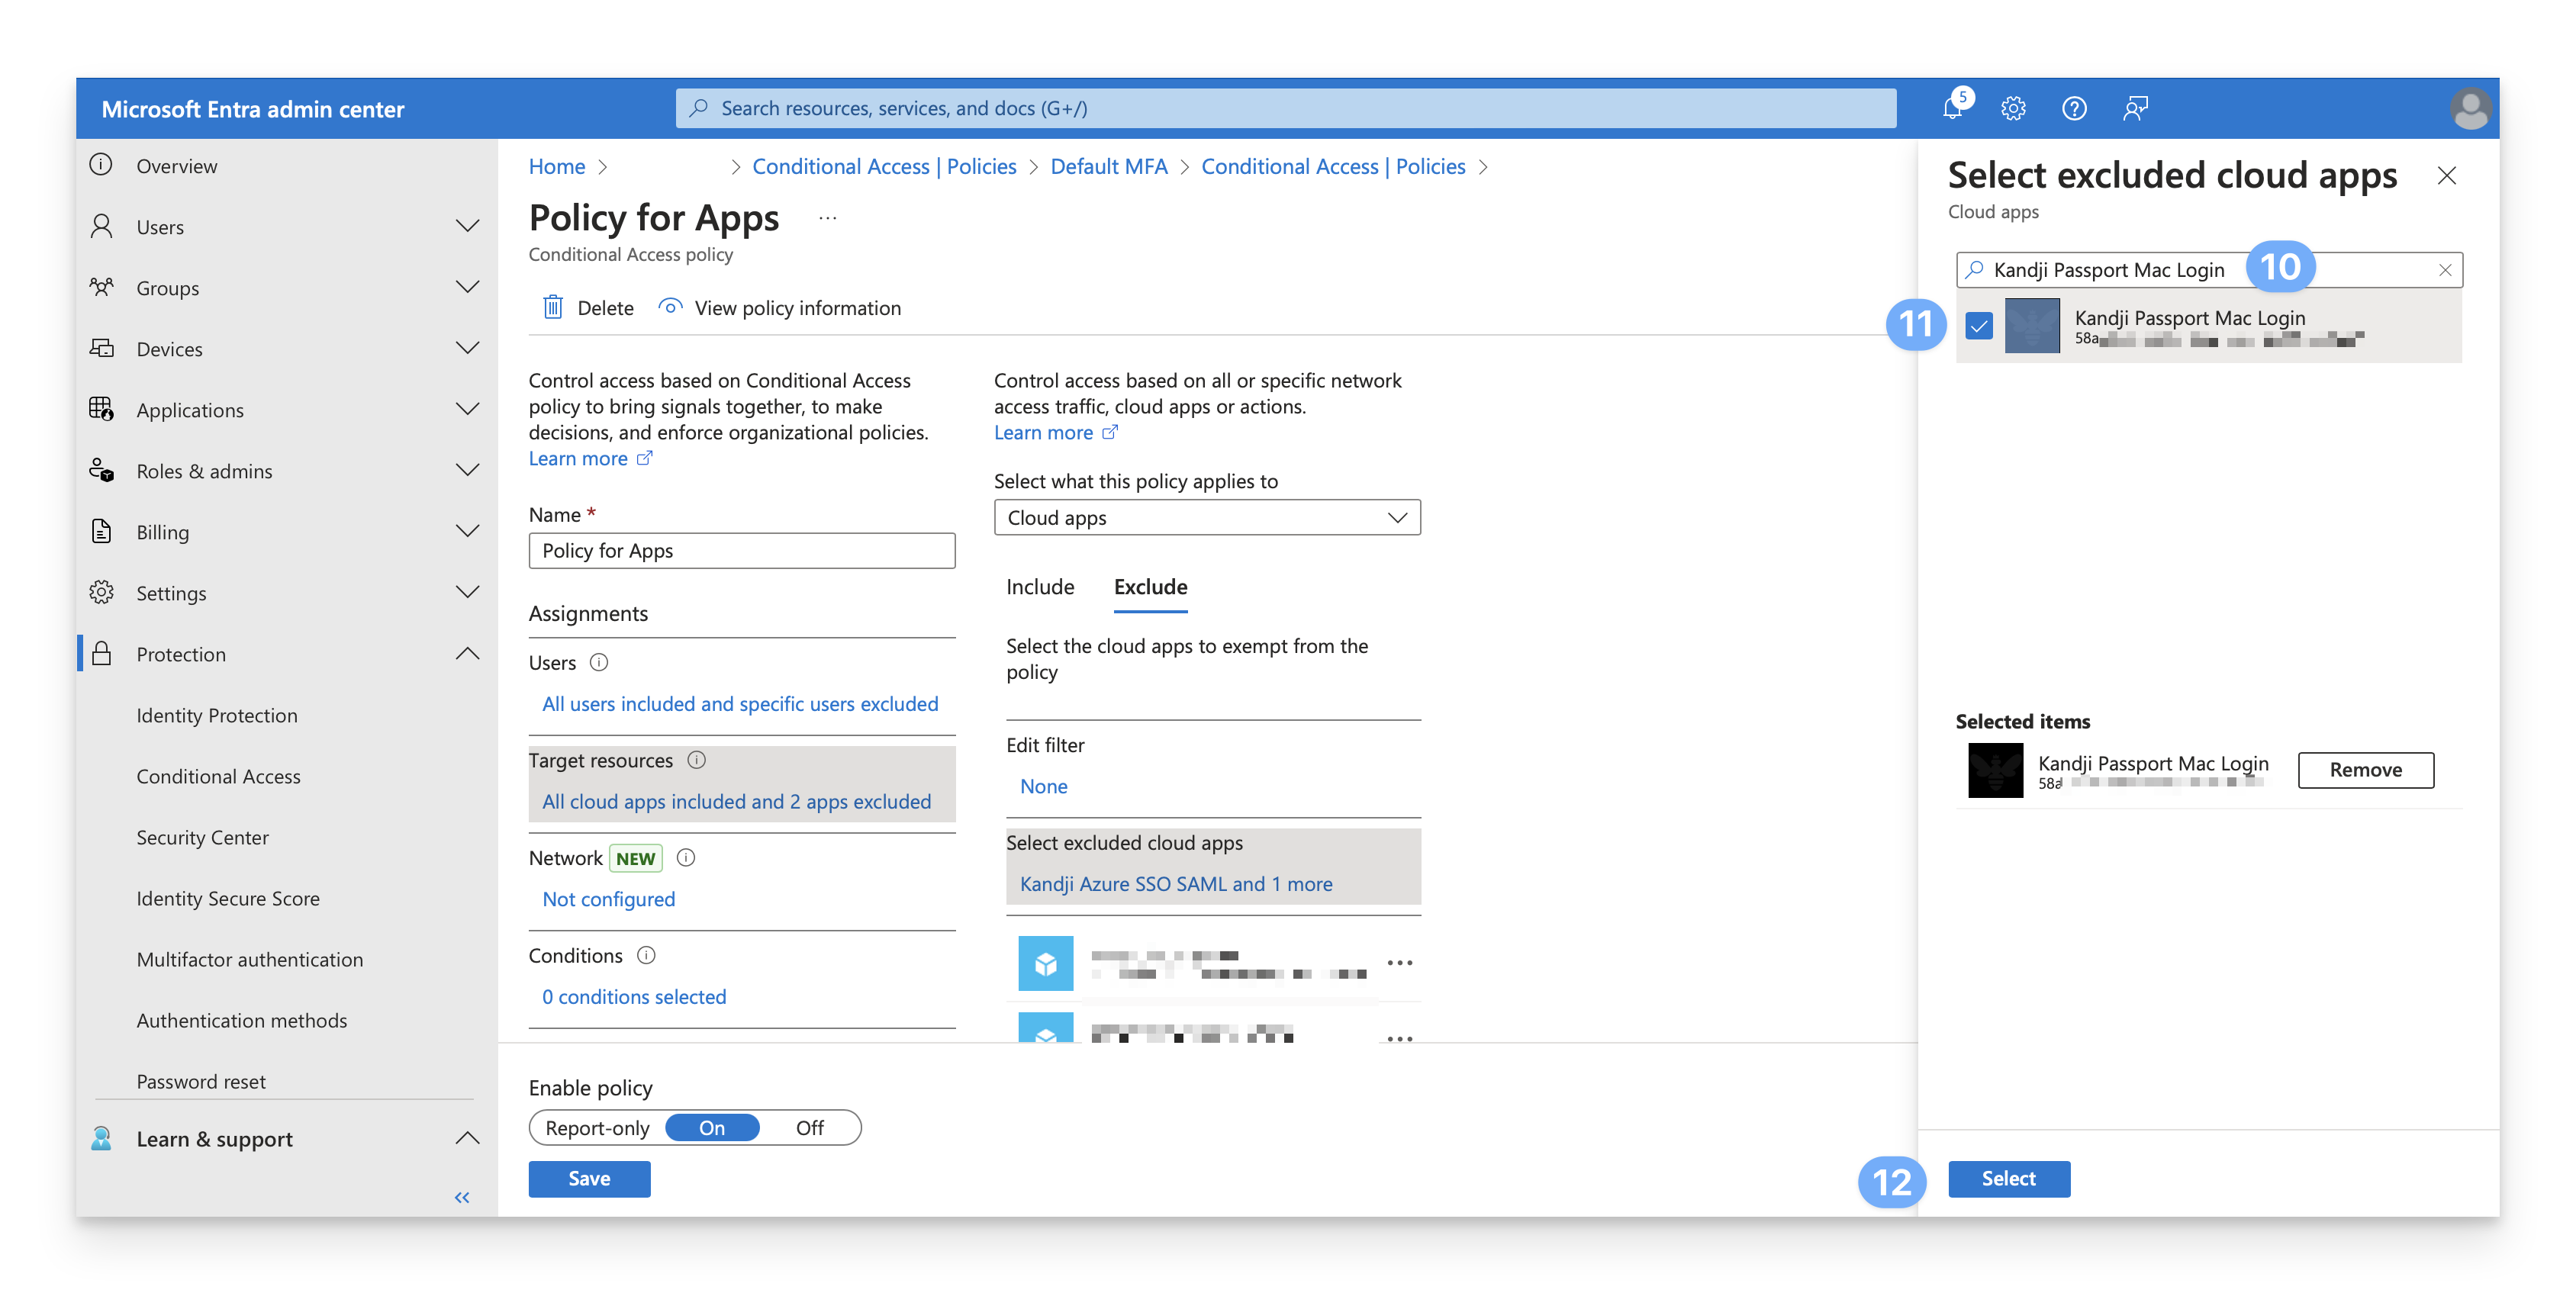
Task: Open Conditional Access in sidebar
Action: (x=218, y=776)
